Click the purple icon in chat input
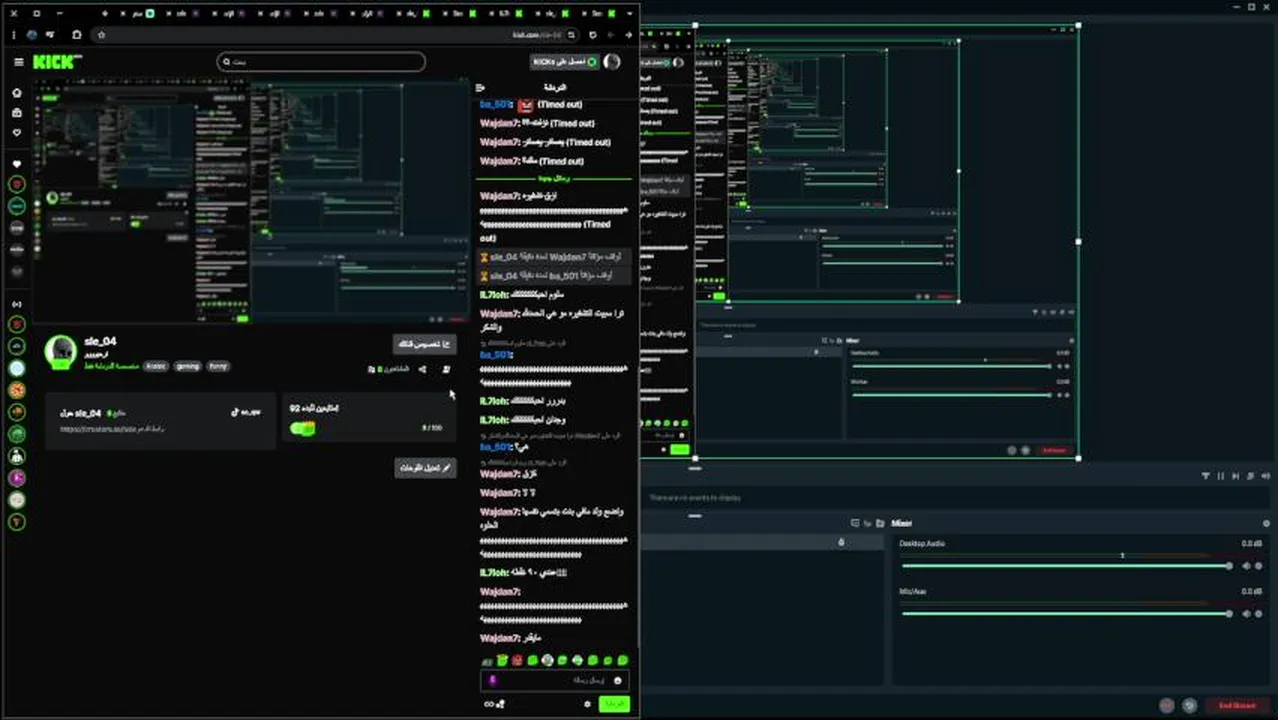 (x=492, y=680)
